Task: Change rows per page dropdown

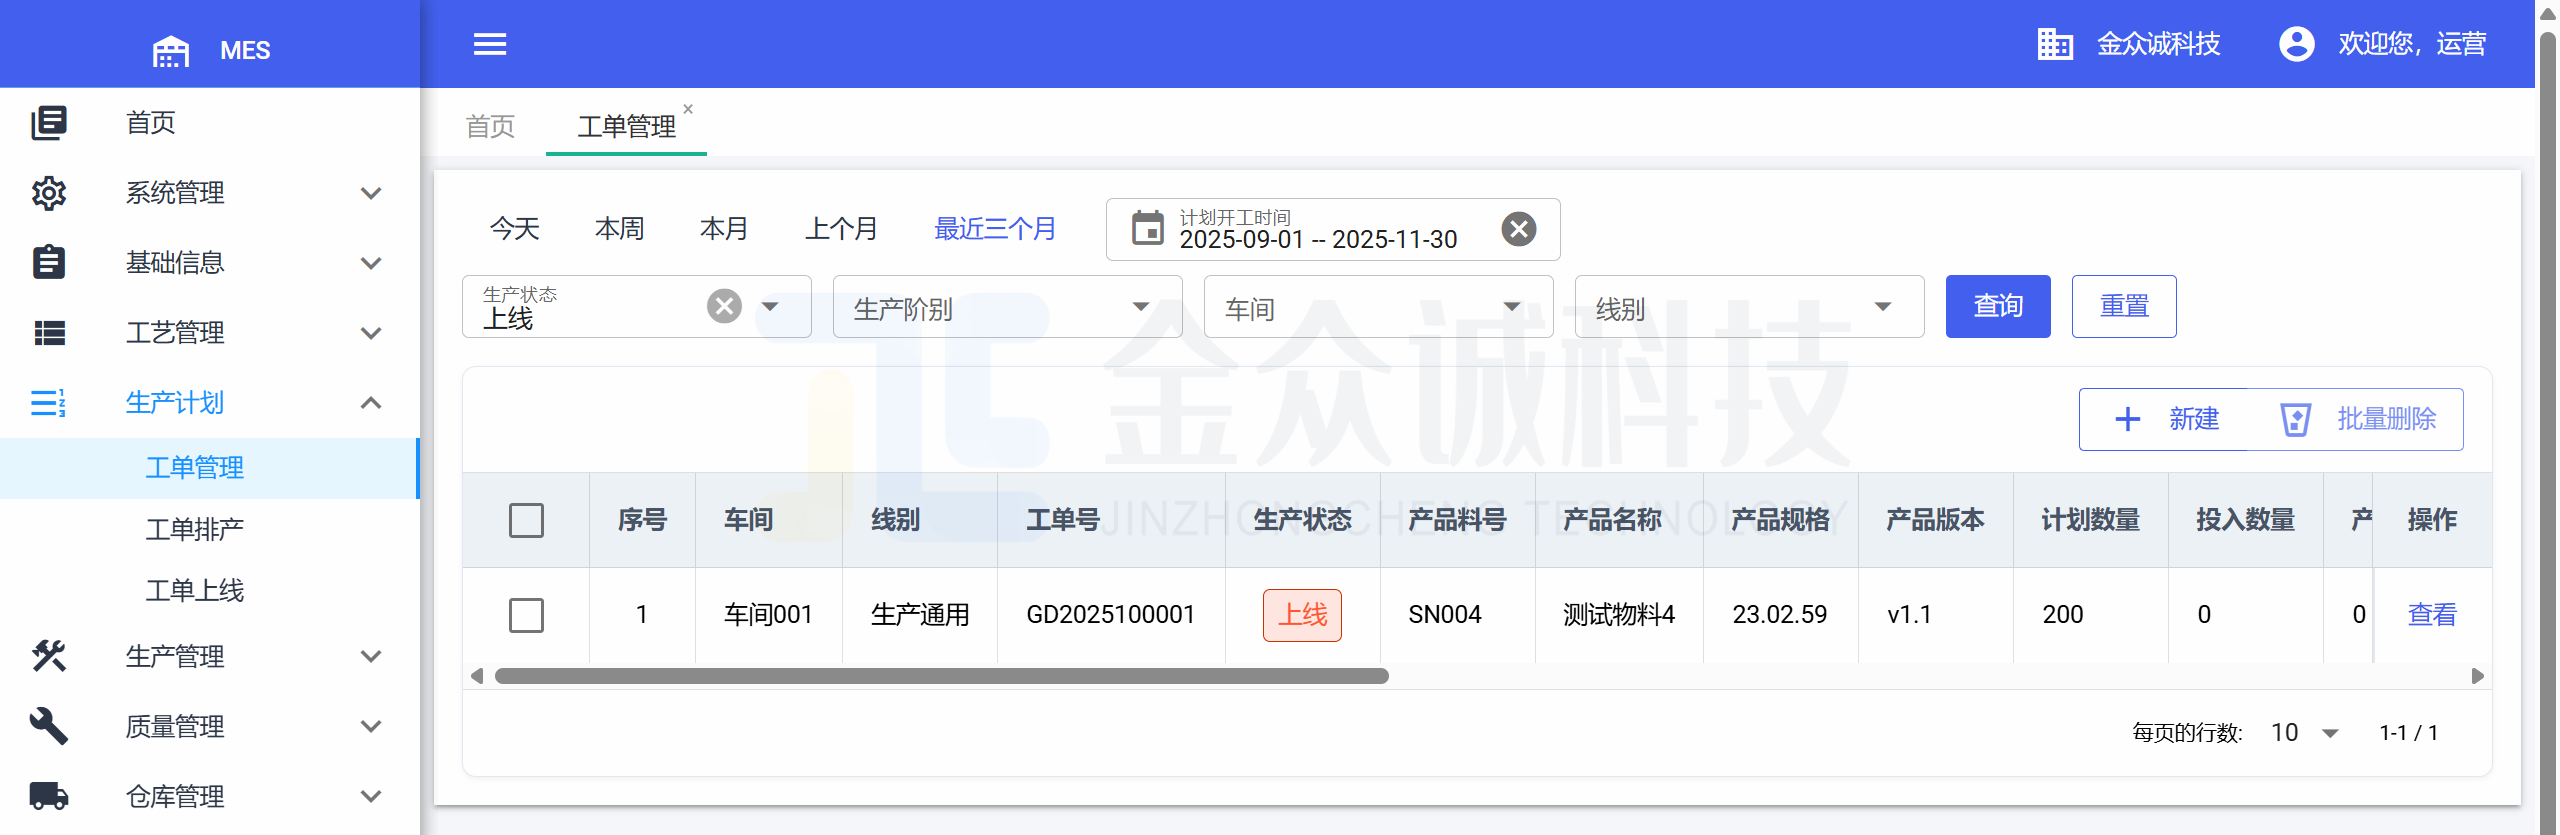Action: pos(2305,733)
